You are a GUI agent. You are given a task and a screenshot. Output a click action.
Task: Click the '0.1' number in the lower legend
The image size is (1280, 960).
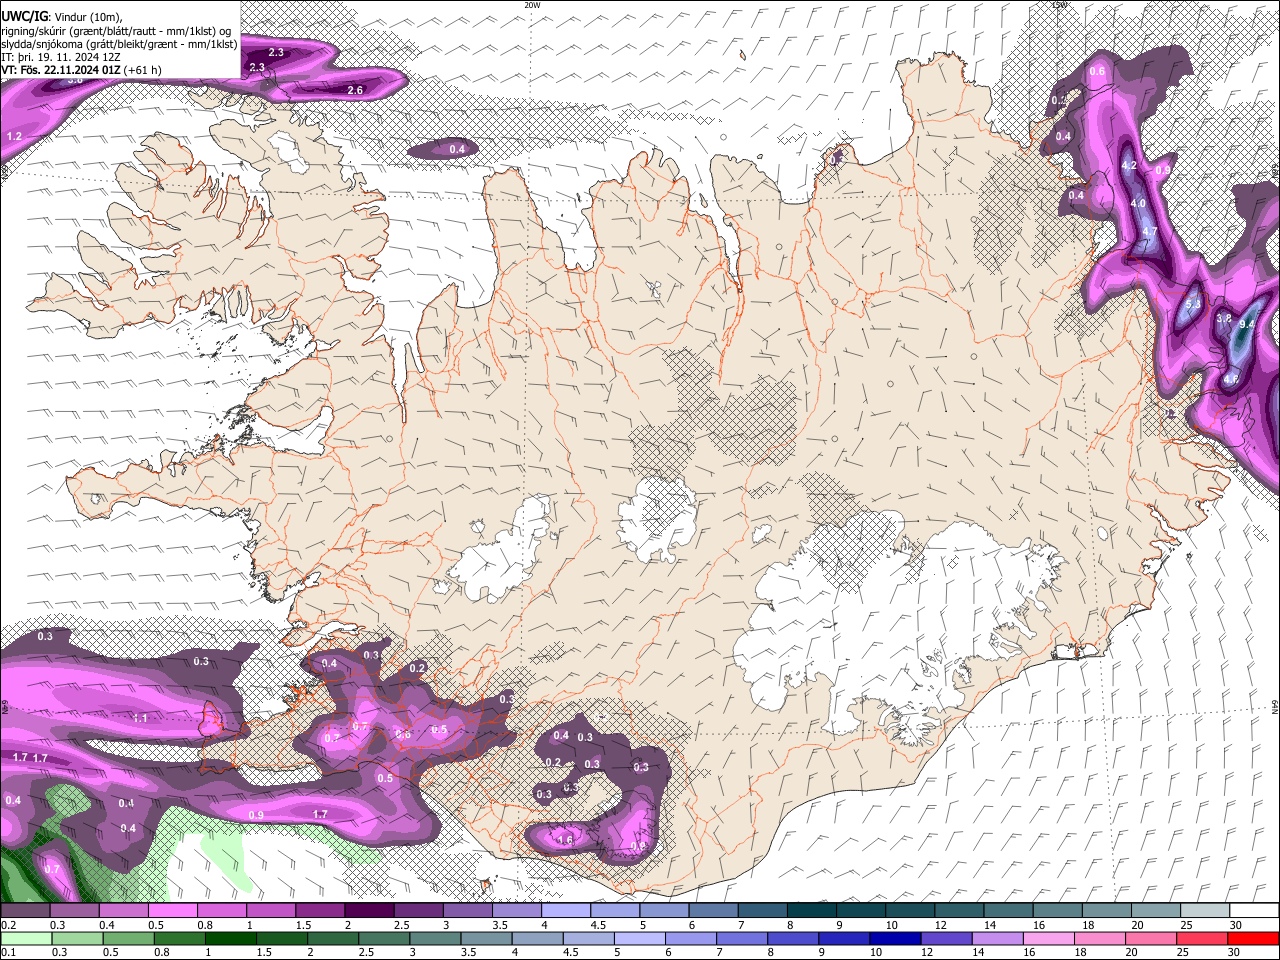pos(9,952)
